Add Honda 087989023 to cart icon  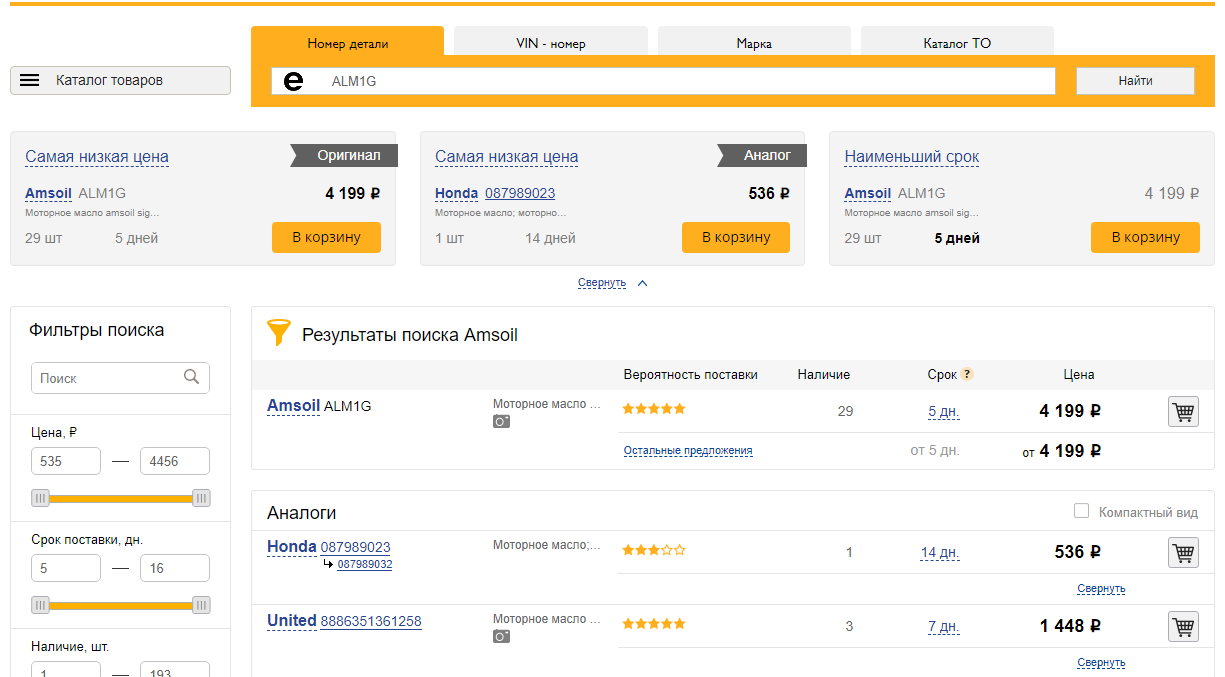coord(1183,552)
